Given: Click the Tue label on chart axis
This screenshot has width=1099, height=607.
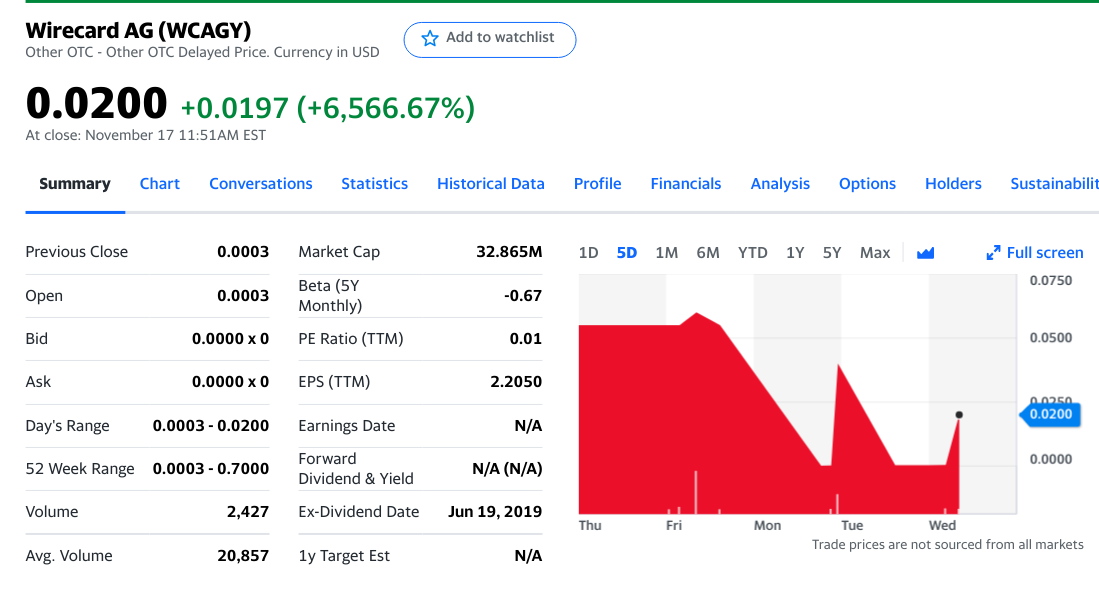Looking at the screenshot, I should [852, 526].
